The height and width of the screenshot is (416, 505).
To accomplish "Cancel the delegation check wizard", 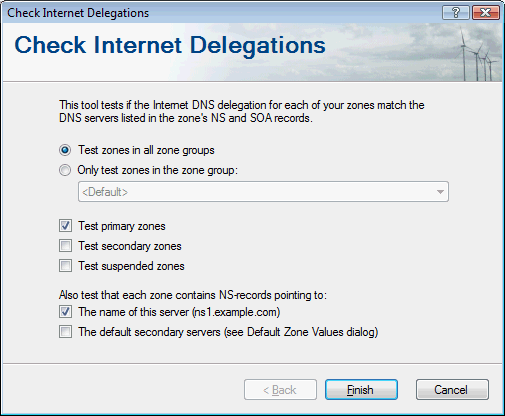I will (452, 389).
